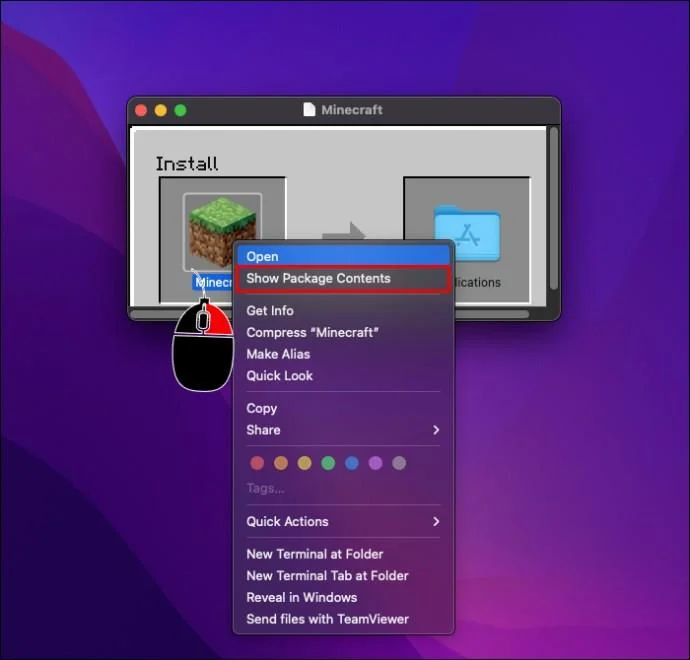
Task: Choose New Terminal at Folder
Action: click(x=343, y=554)
